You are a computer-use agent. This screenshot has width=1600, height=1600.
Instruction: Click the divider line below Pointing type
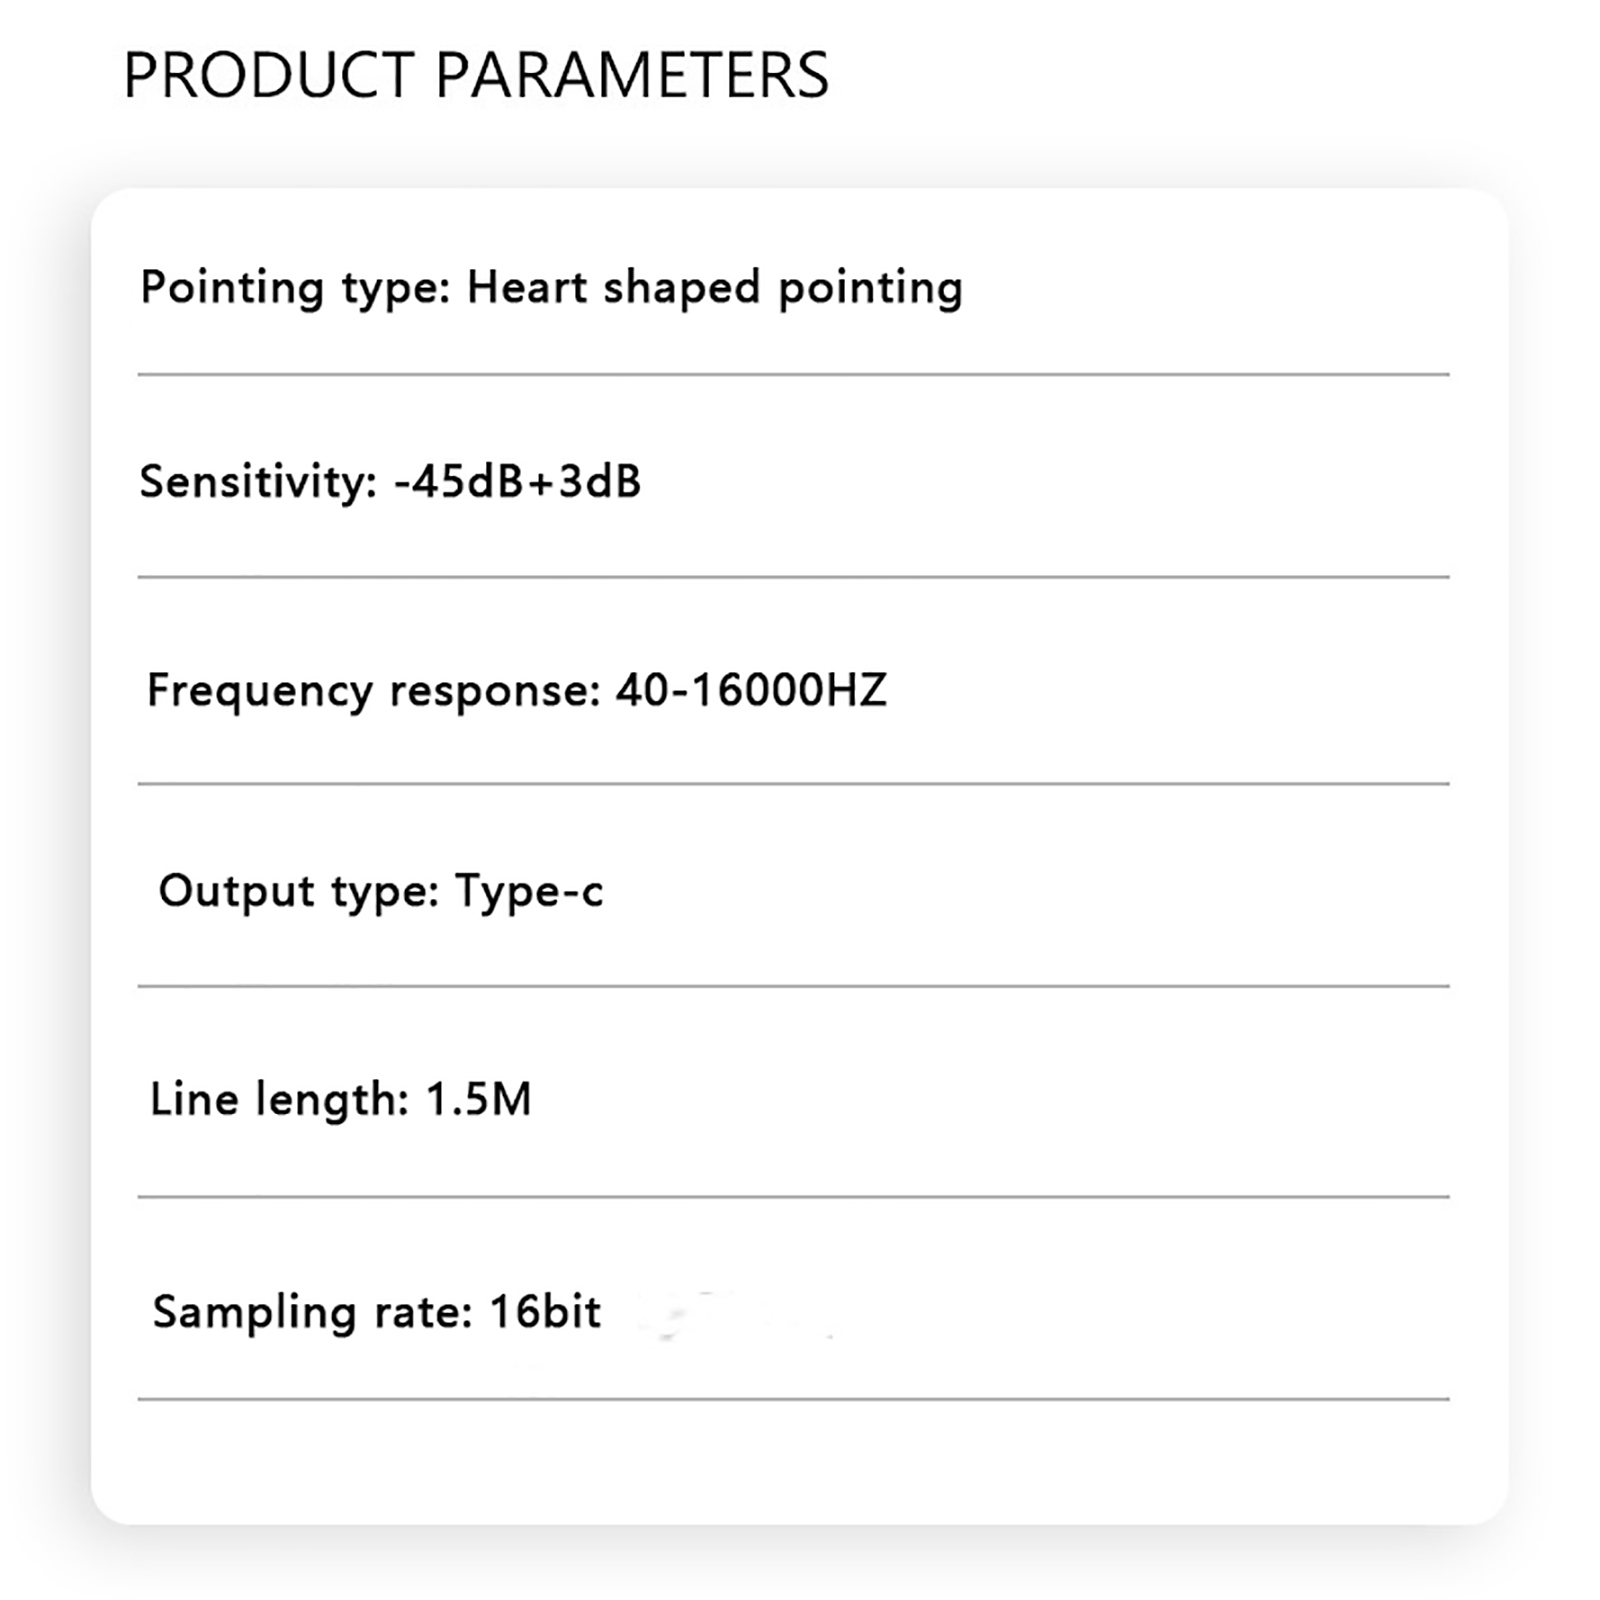coord(793,375)
